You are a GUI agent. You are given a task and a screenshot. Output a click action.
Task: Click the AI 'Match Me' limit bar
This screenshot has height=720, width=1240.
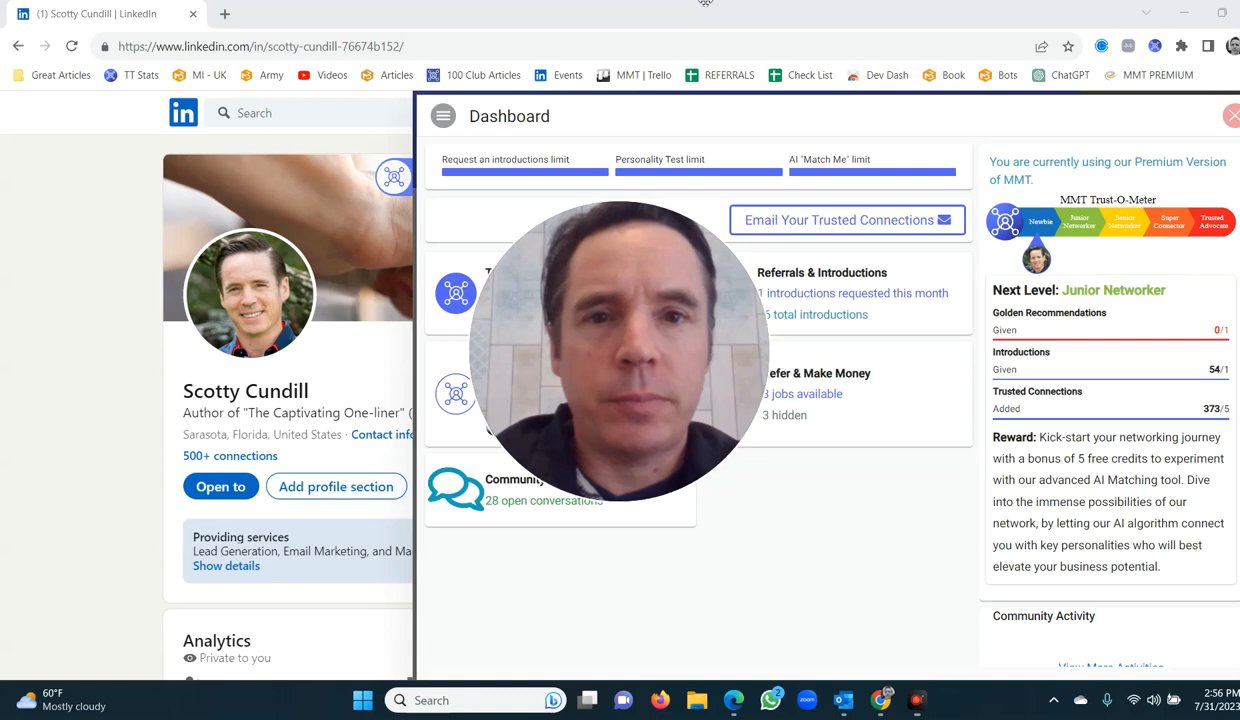pyautogui.click(x=872, y=172)
